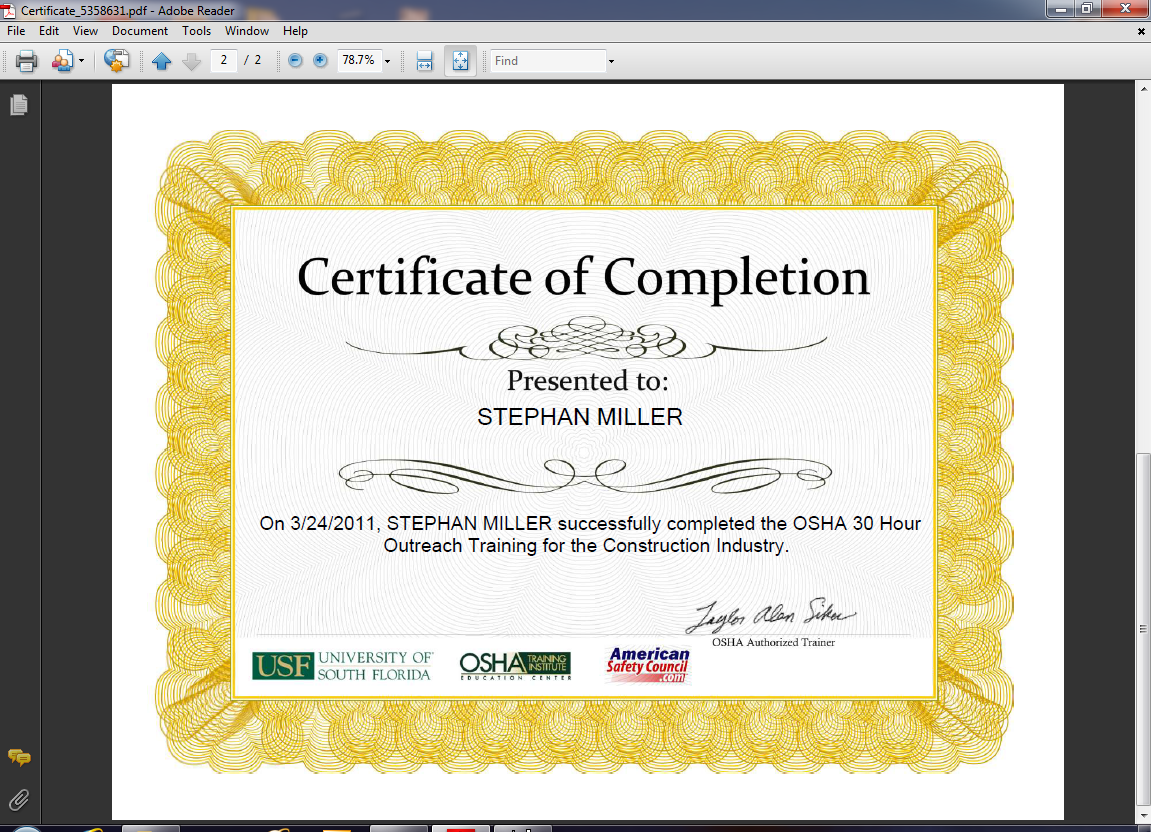This screenshot has width=1151, height=832.
Task: Toggle fit one full page view
Action: tap(460, 61)
